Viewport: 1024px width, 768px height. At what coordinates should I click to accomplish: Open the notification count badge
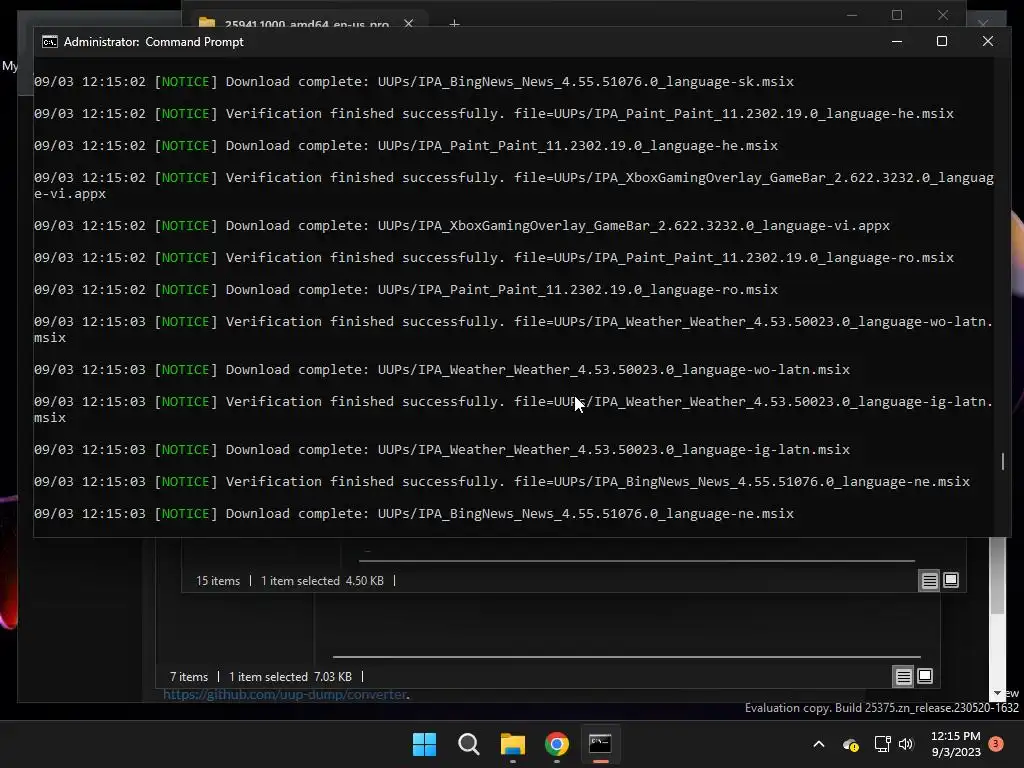coord(996,744)
